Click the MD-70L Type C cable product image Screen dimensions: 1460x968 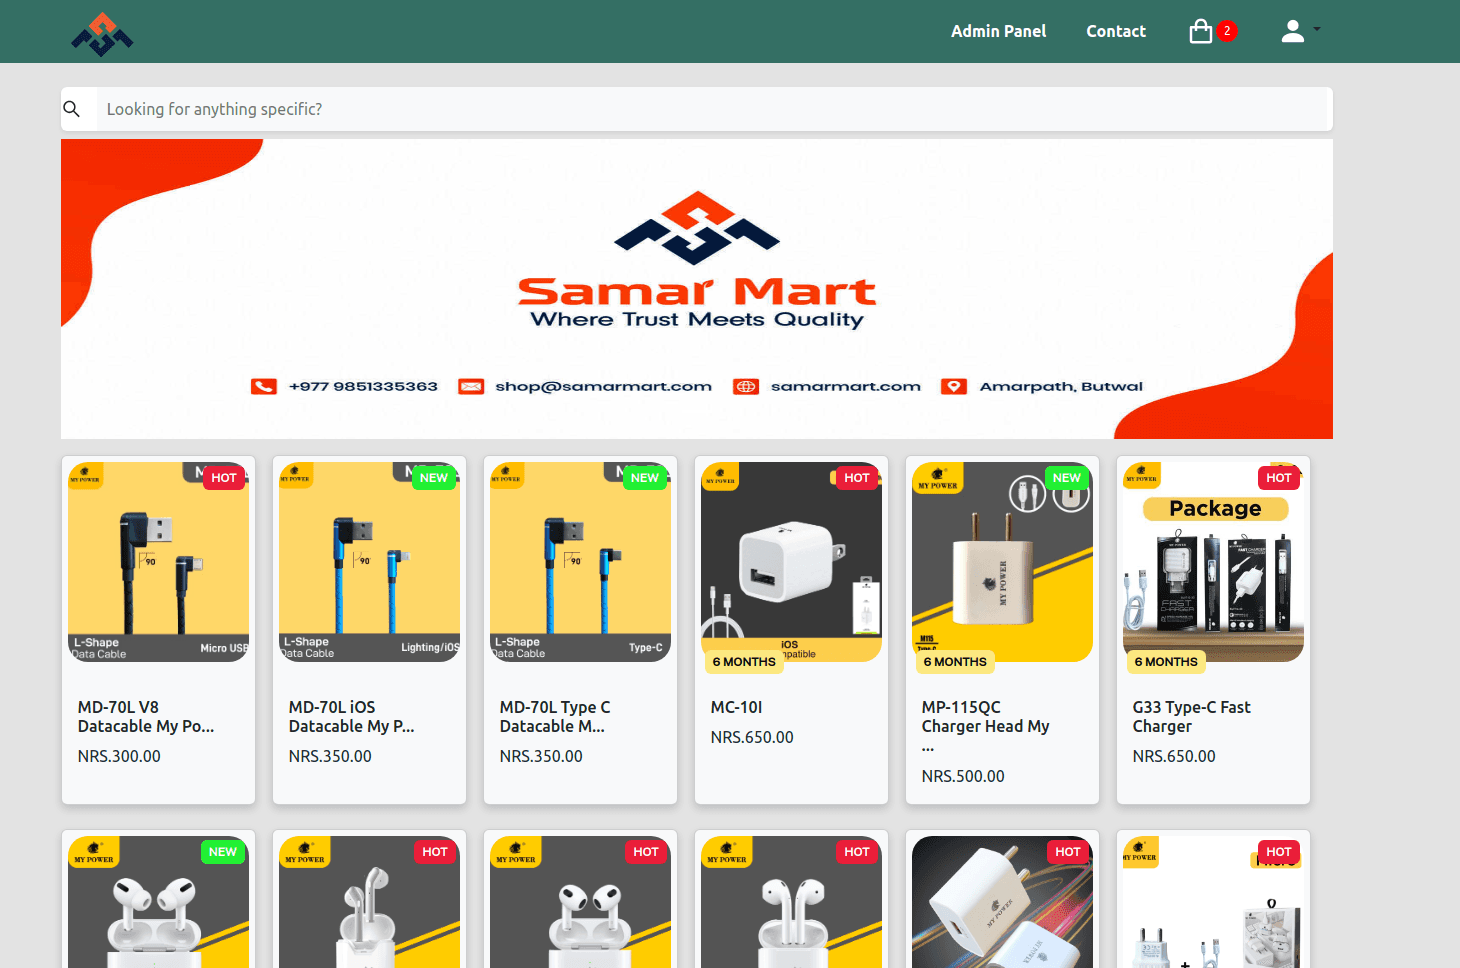(x=580, y=561)
